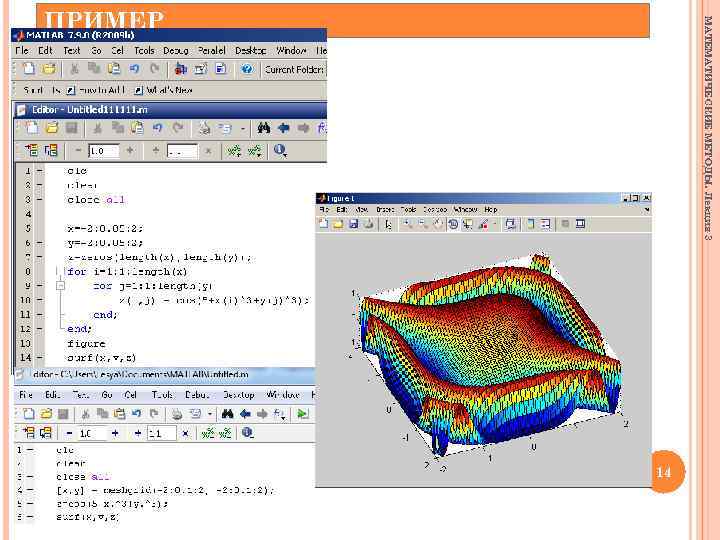Image resolution: width=720 pixels, height=540 pixels.
Task: Click New file icon in MATLAB main toolbar
Action: tap(29, 69)
